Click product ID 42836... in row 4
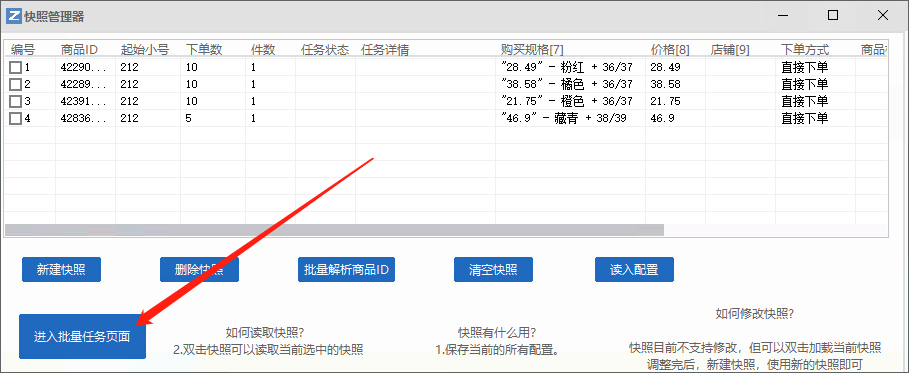Viewport: 909px width, 373px height. tap(83, 118)
